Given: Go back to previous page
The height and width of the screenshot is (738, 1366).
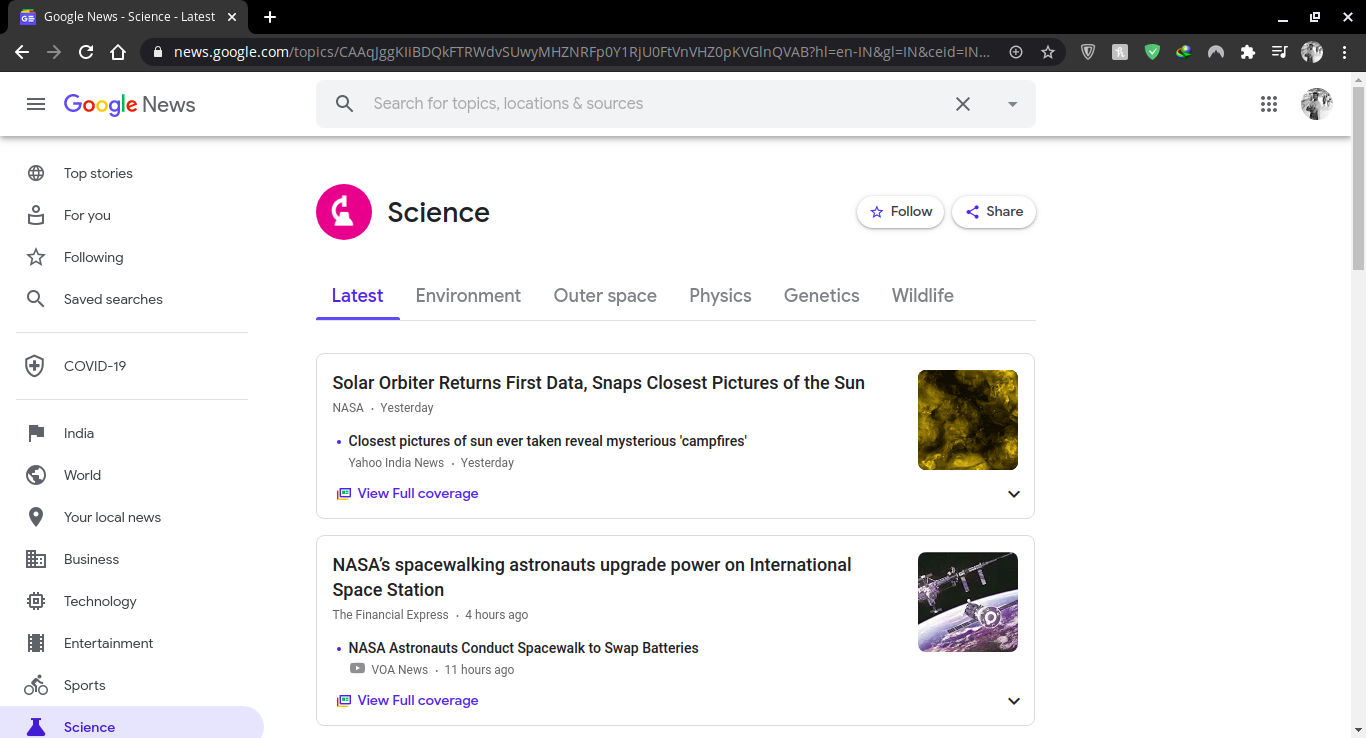Looking at the screenshot, I should (x=22, y=52).
